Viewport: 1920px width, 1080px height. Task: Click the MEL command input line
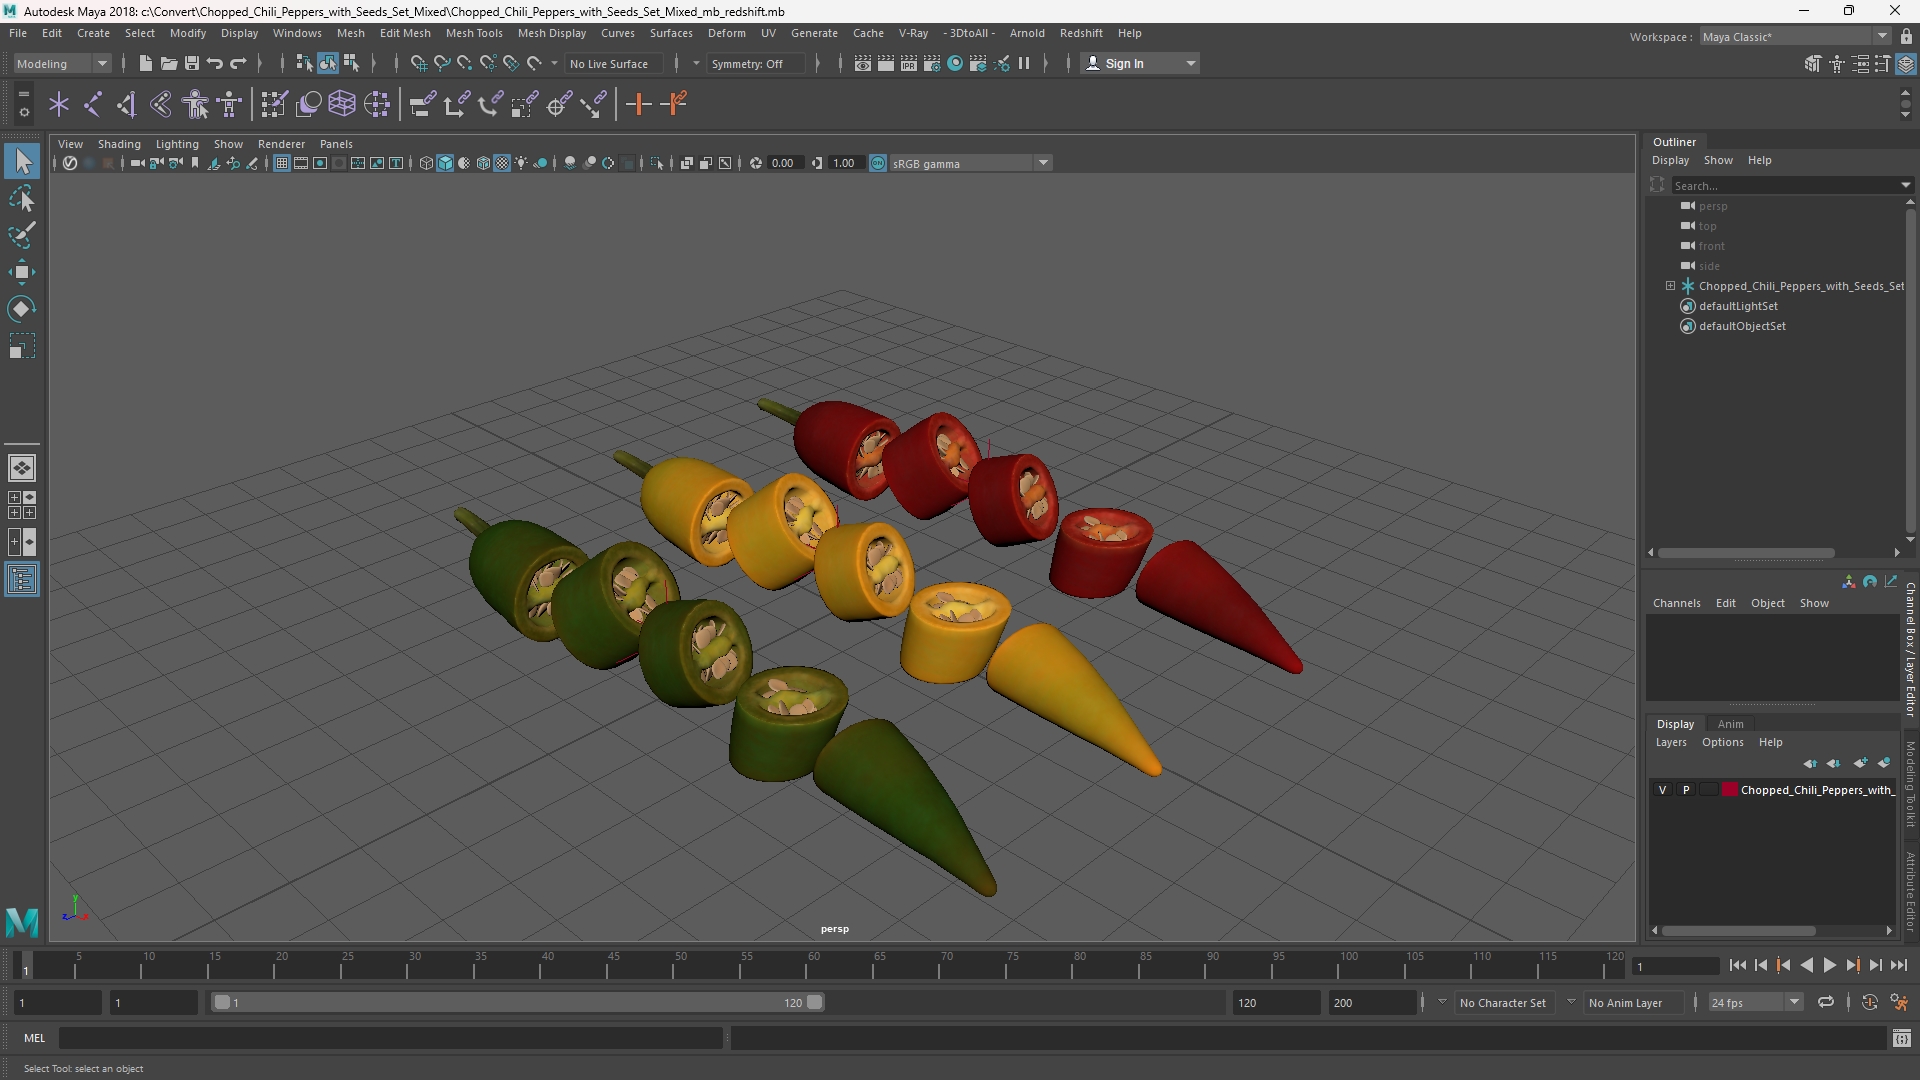pos(390,1039)
